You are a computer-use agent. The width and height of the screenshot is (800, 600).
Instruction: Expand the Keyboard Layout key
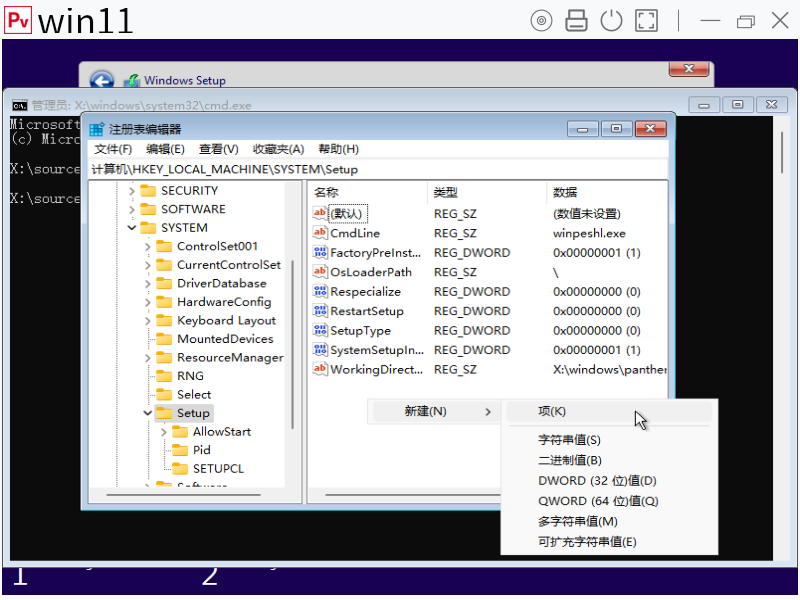[147, 320]
